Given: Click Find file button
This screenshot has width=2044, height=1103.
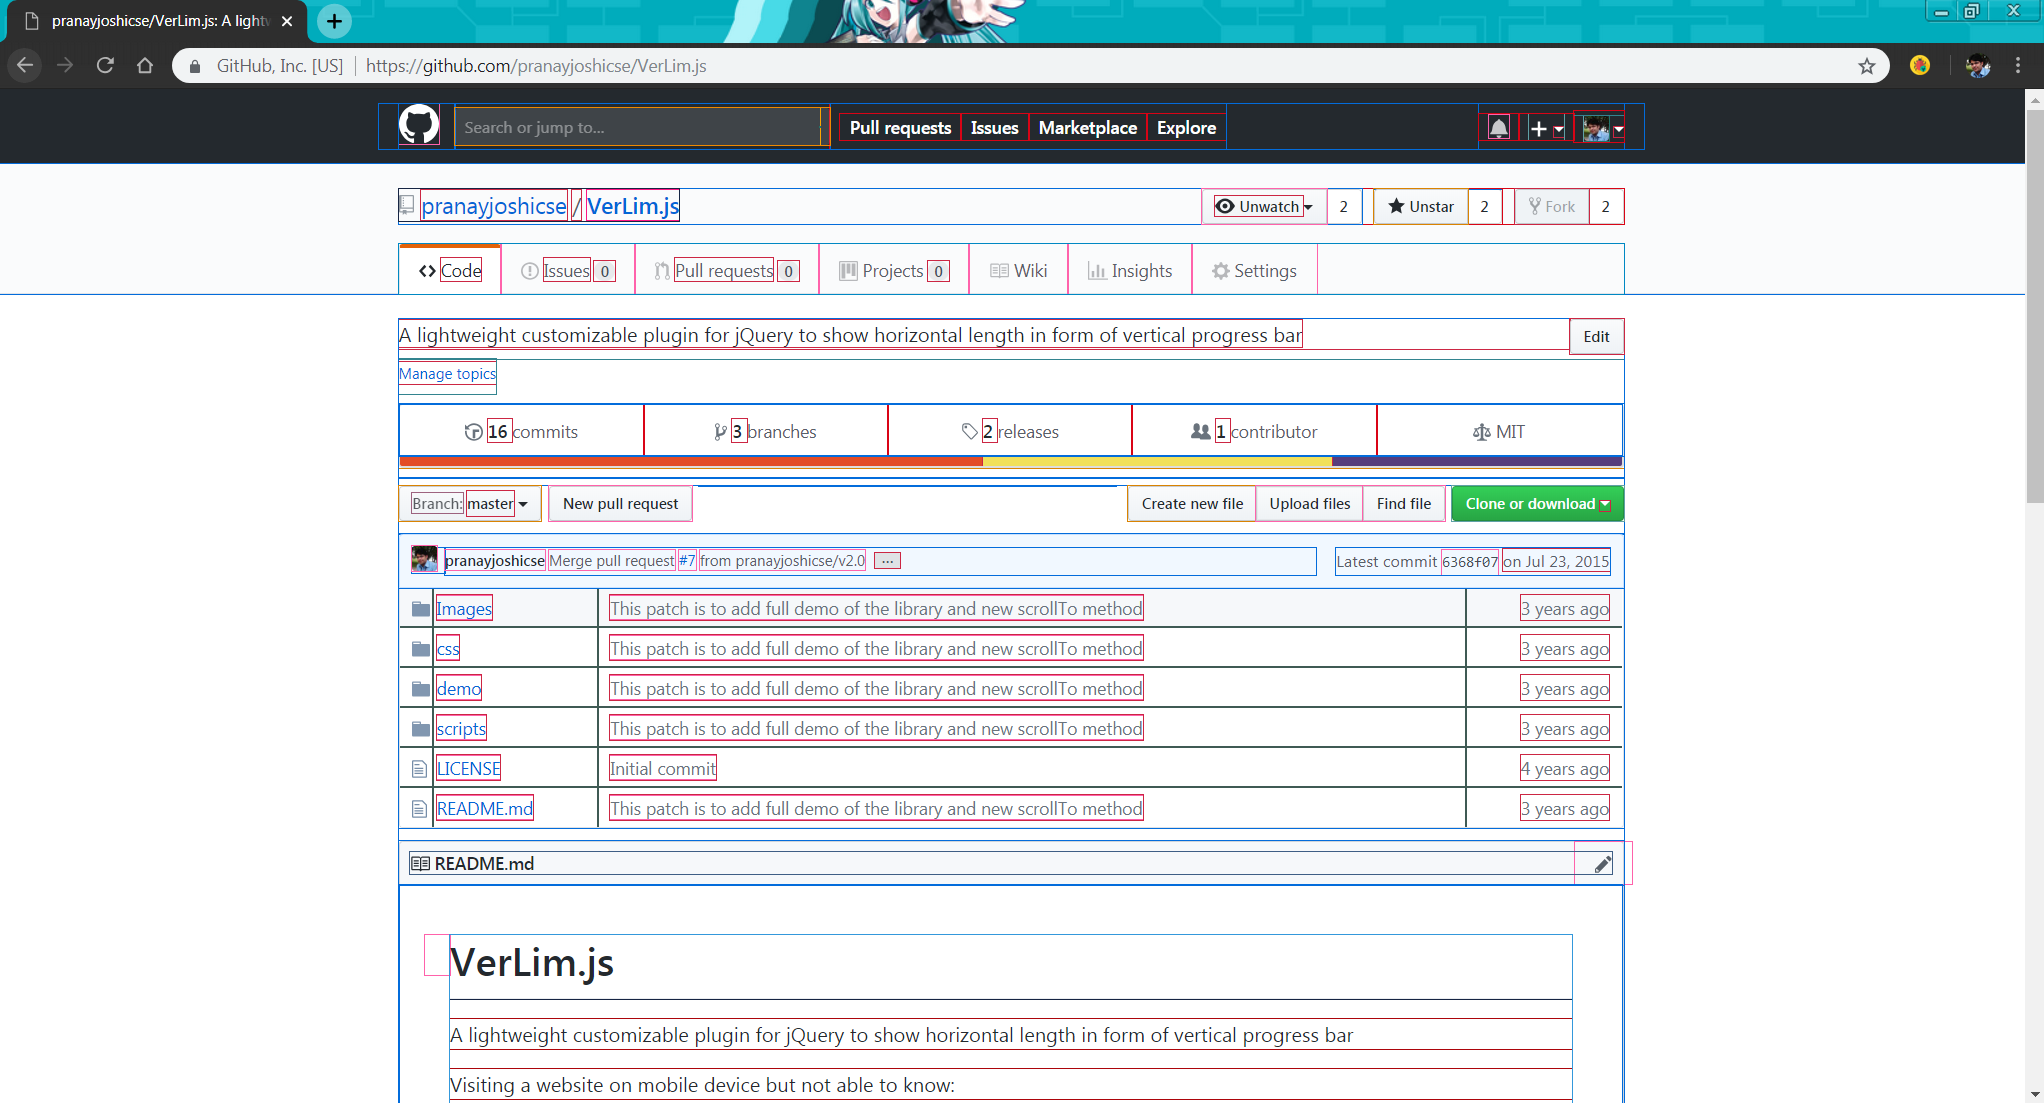Looking at the screenshot, I should (x=1403, y=504).
